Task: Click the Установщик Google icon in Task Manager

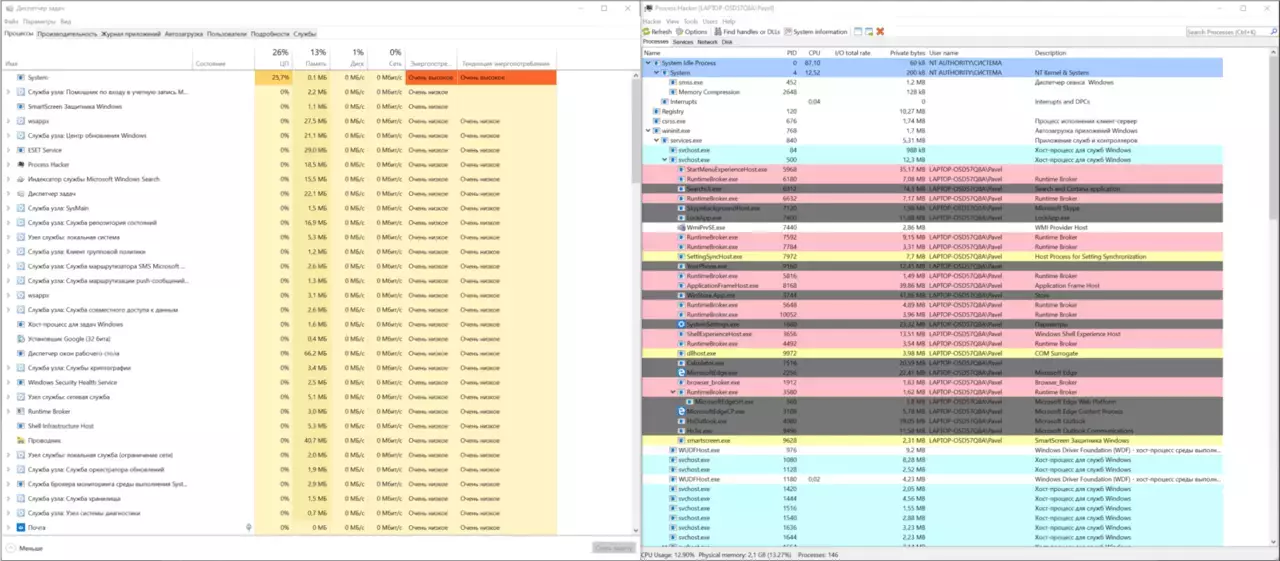Action: point(21,338)
